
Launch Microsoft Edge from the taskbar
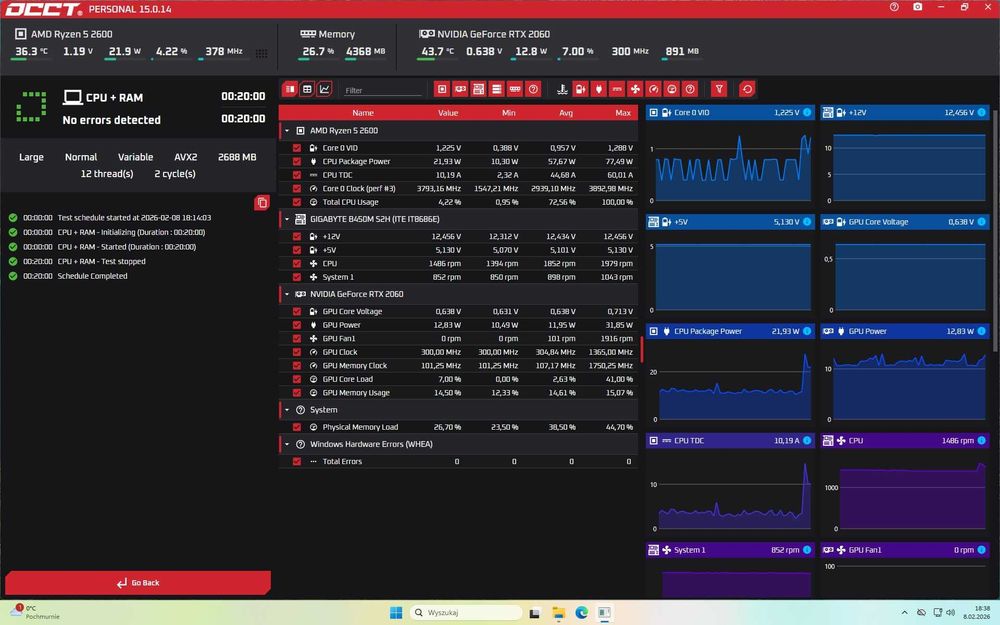tap(582, 613)
